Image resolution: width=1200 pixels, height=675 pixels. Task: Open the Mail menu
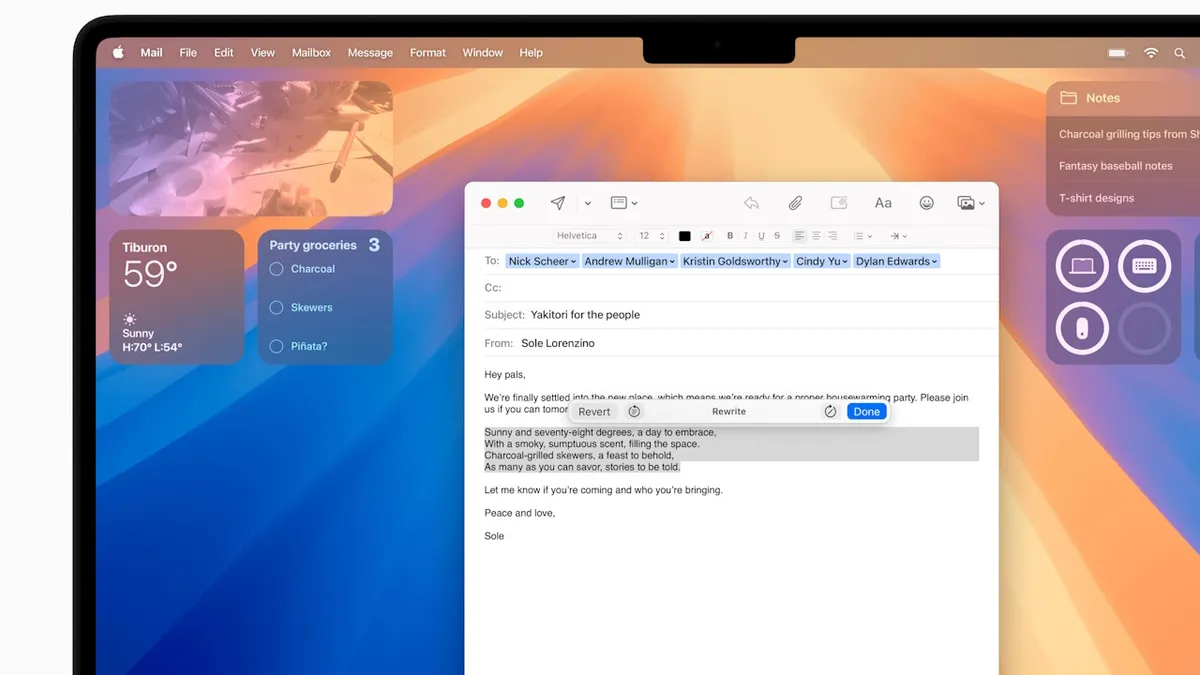tap(152, 53)
